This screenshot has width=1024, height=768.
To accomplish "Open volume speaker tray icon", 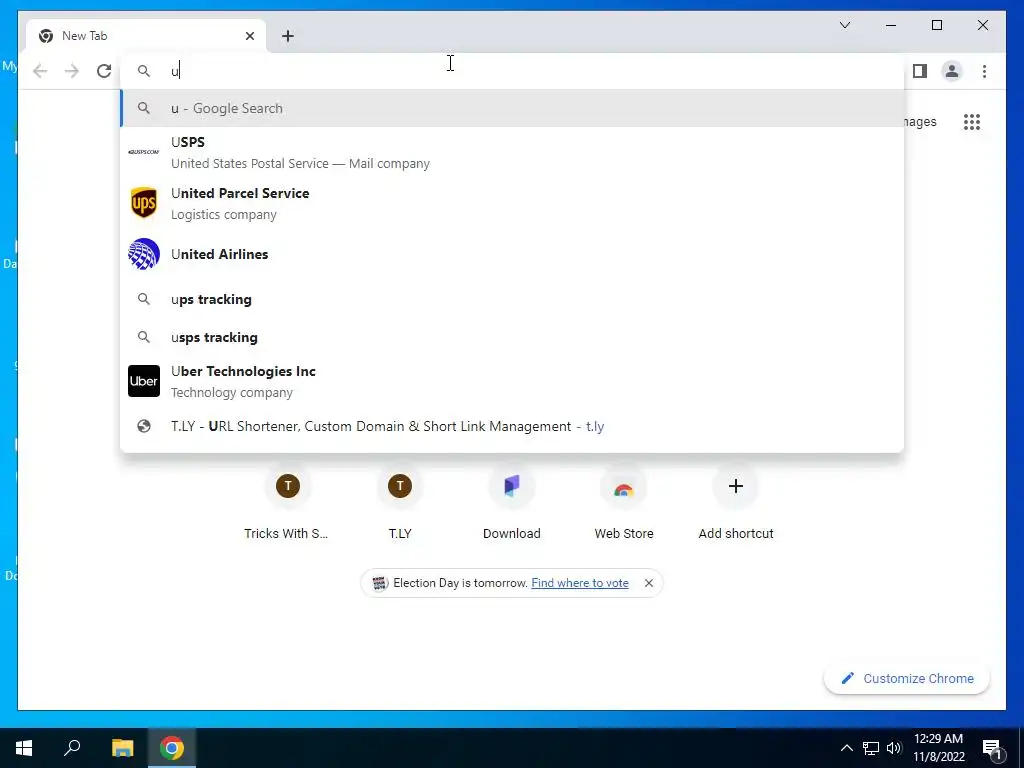I will click(x=894, y=748).
